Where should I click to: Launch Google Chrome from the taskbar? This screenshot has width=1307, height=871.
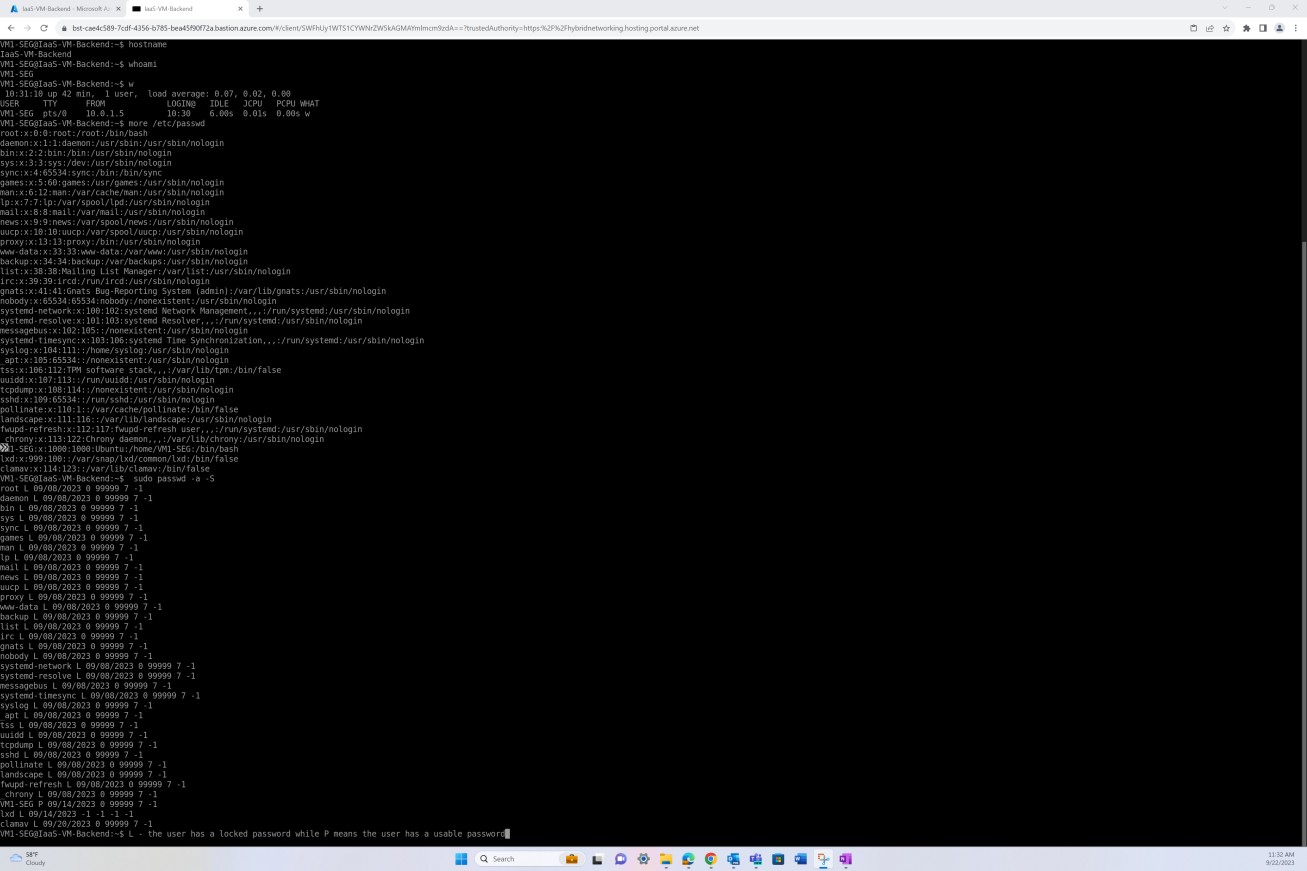pyautogui.click(x=711, y=858)
